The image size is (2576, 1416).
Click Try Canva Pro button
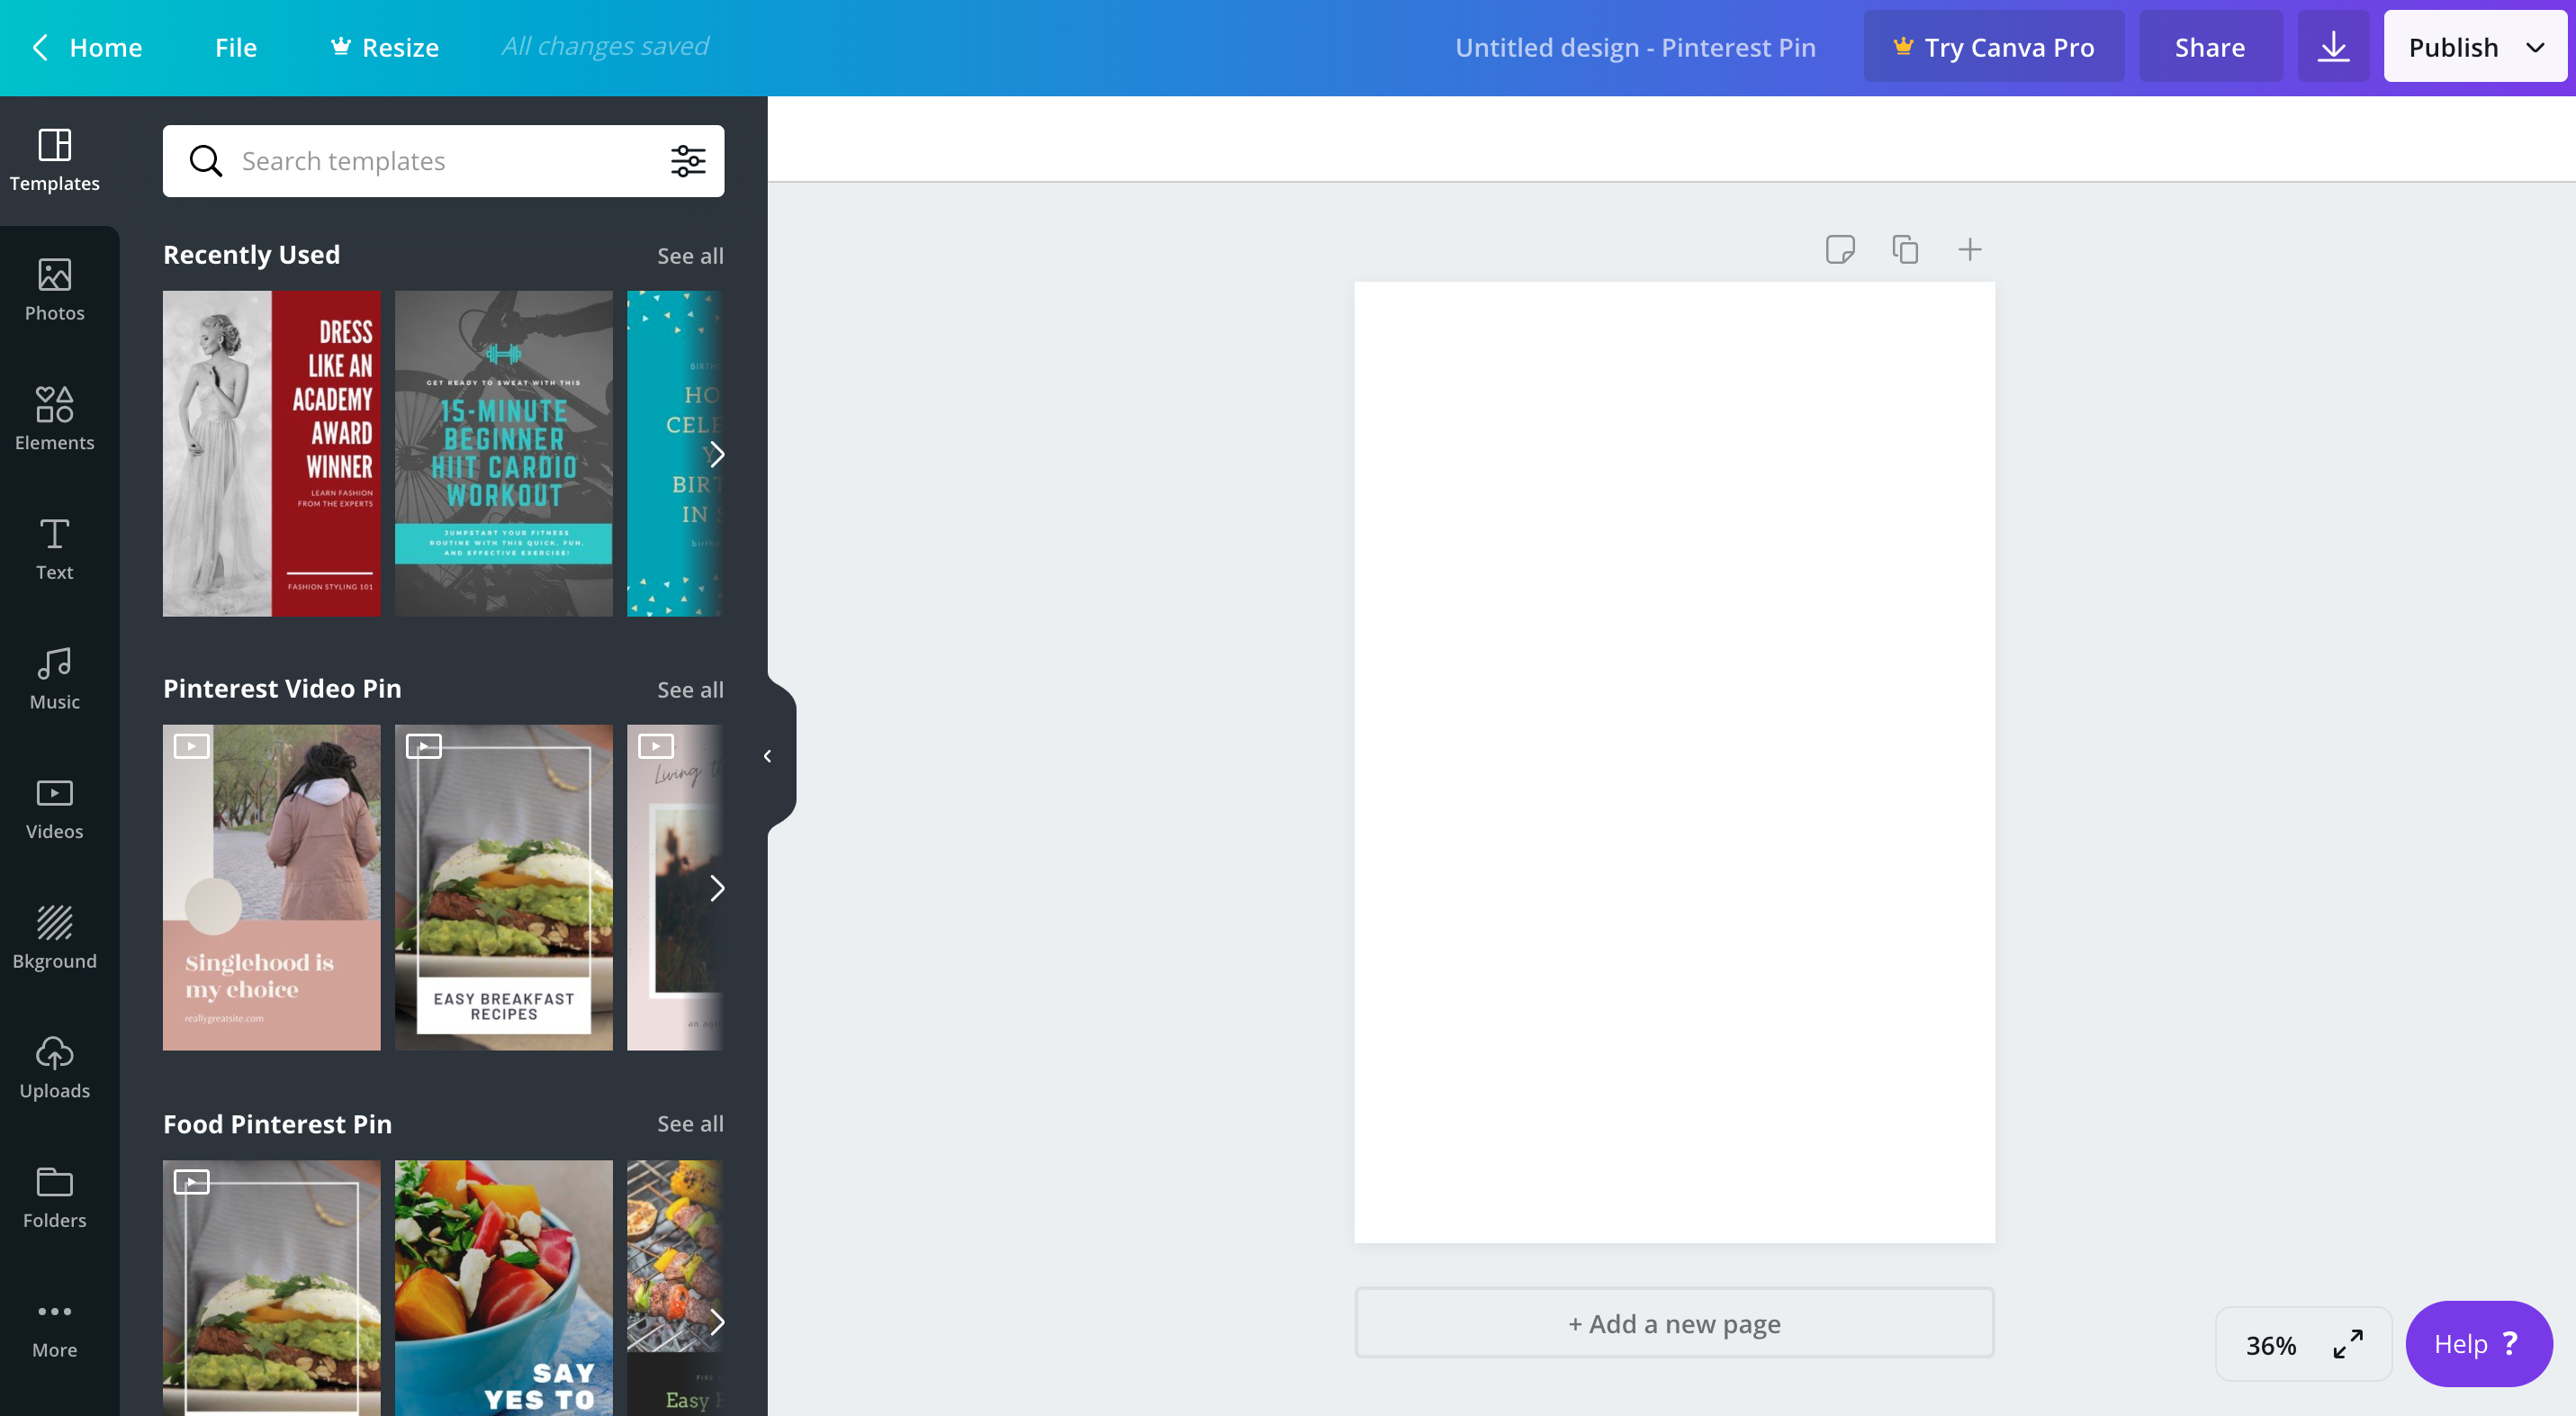tap(1994, 47)
